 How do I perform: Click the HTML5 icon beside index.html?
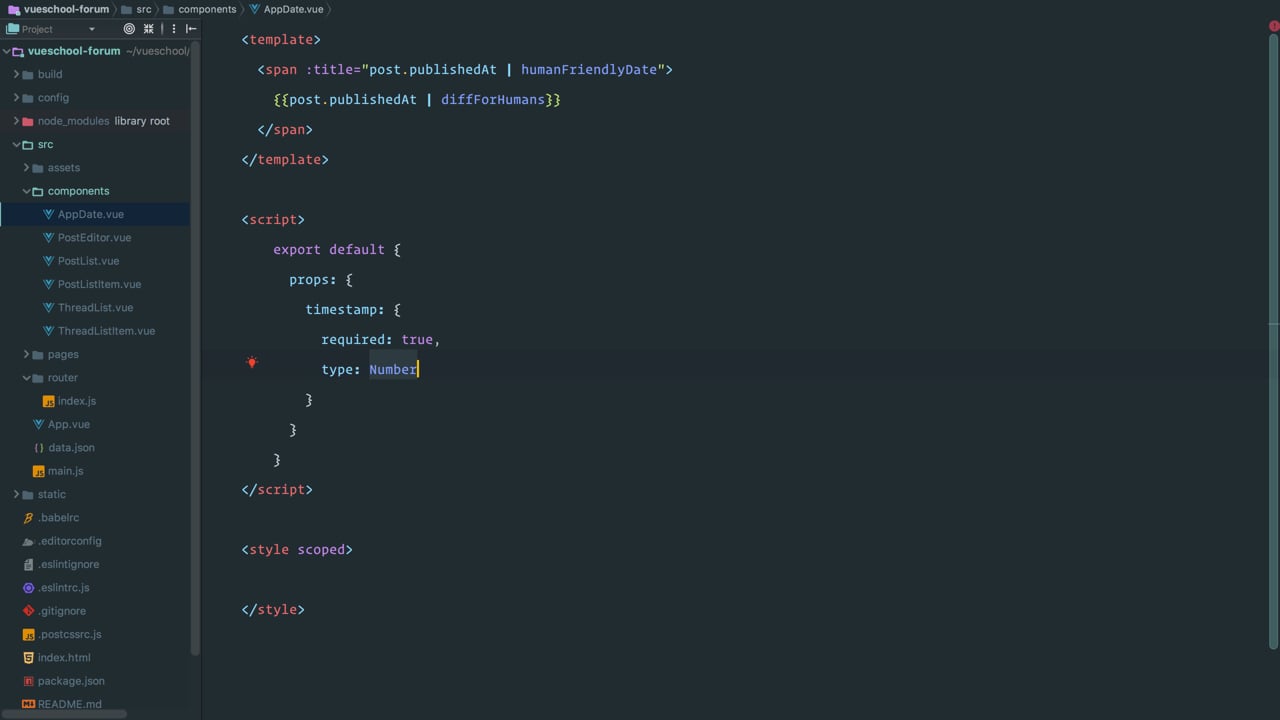(x=29, y=658)
